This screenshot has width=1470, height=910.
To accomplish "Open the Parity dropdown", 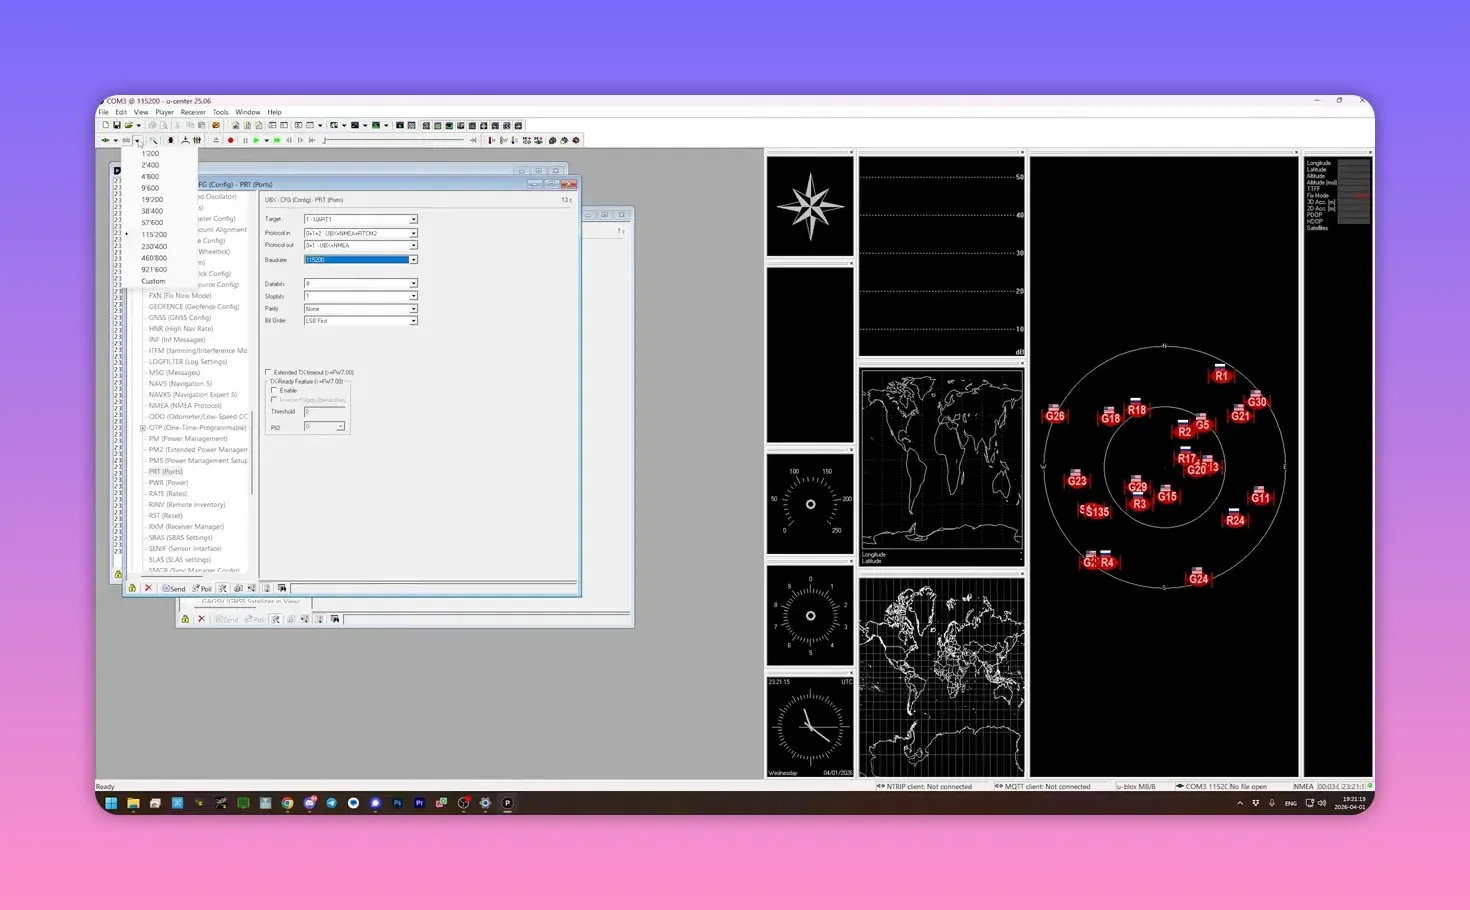I will [413, 309].
